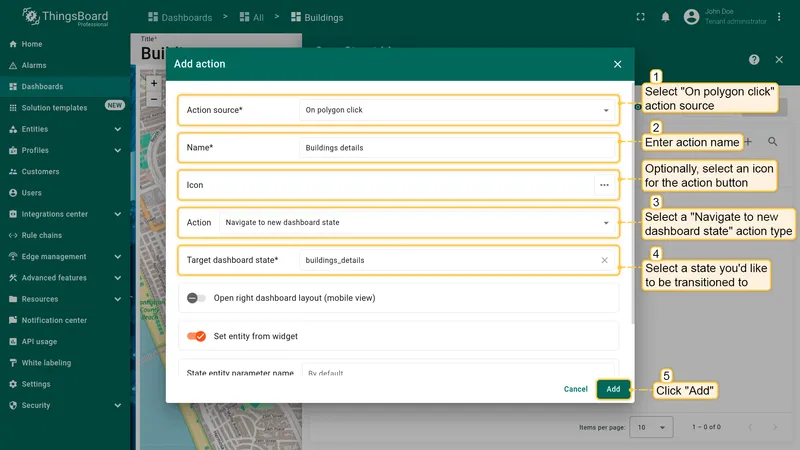Click the ThingsBoard logo

65,17
